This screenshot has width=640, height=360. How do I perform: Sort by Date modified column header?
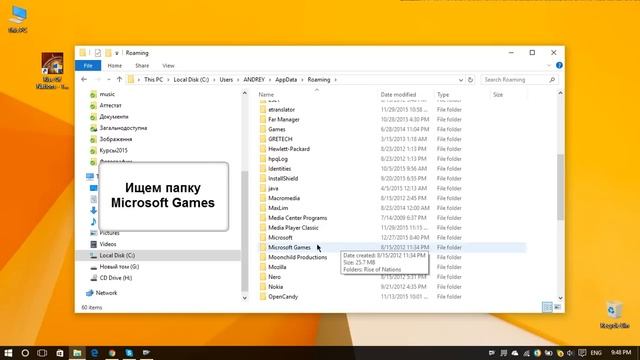[x=398, y=95]
